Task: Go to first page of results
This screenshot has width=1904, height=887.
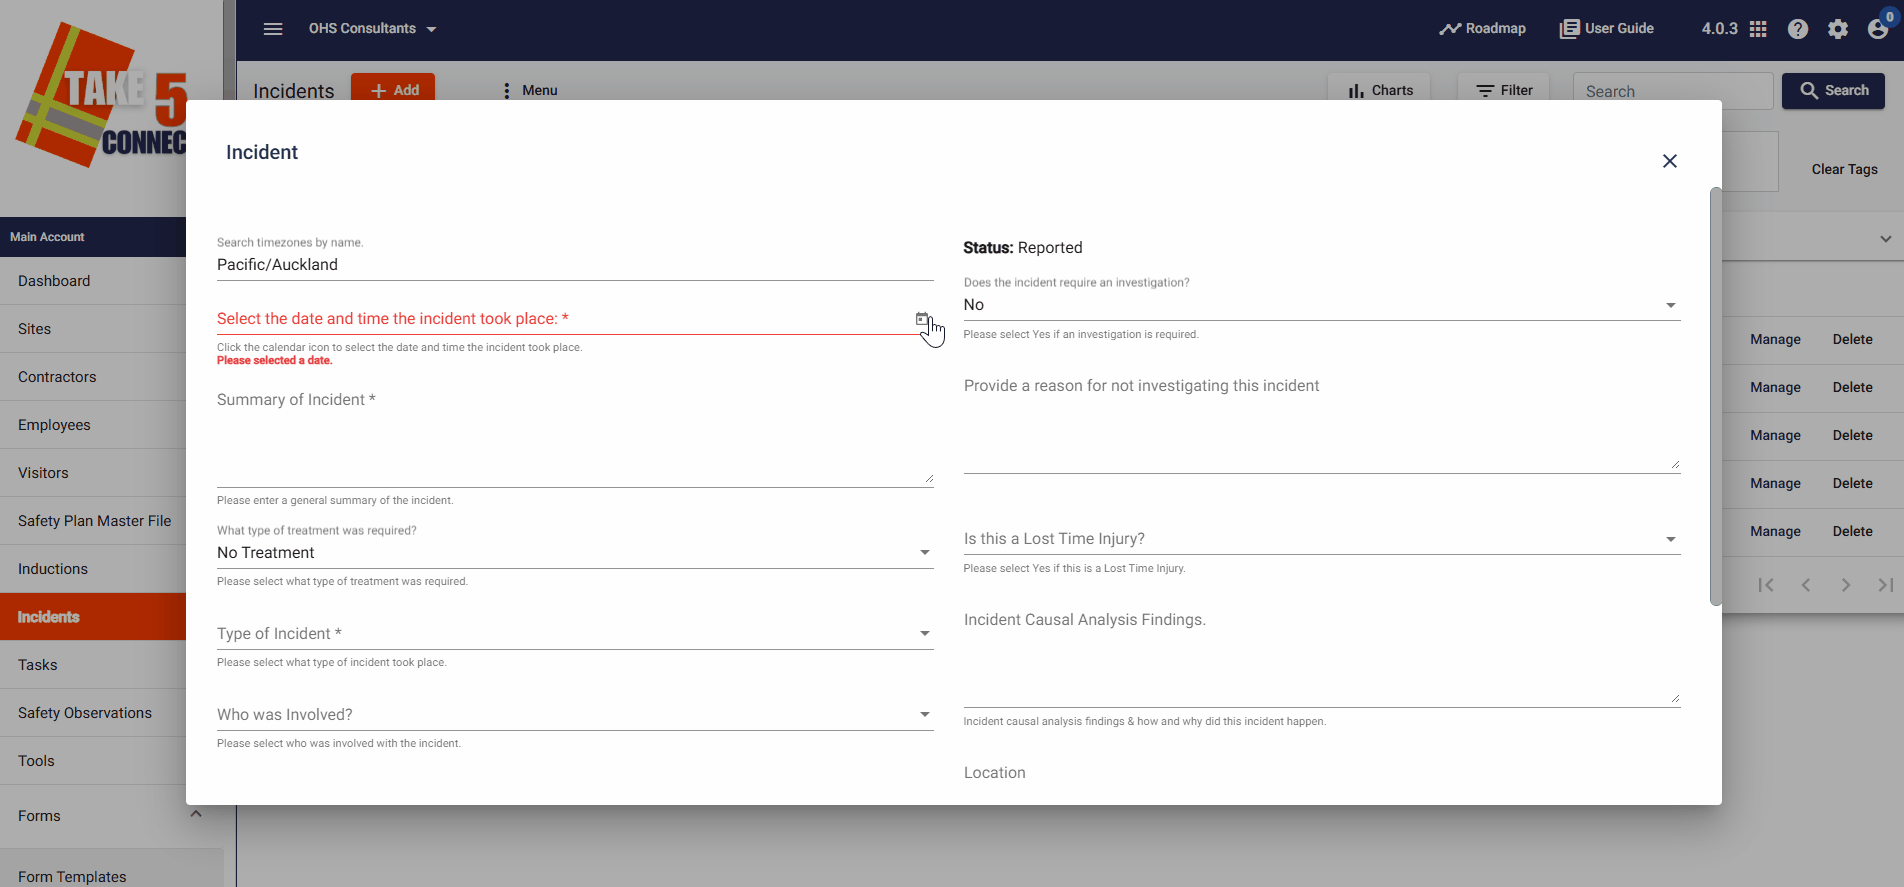Action: [1766, 585]
